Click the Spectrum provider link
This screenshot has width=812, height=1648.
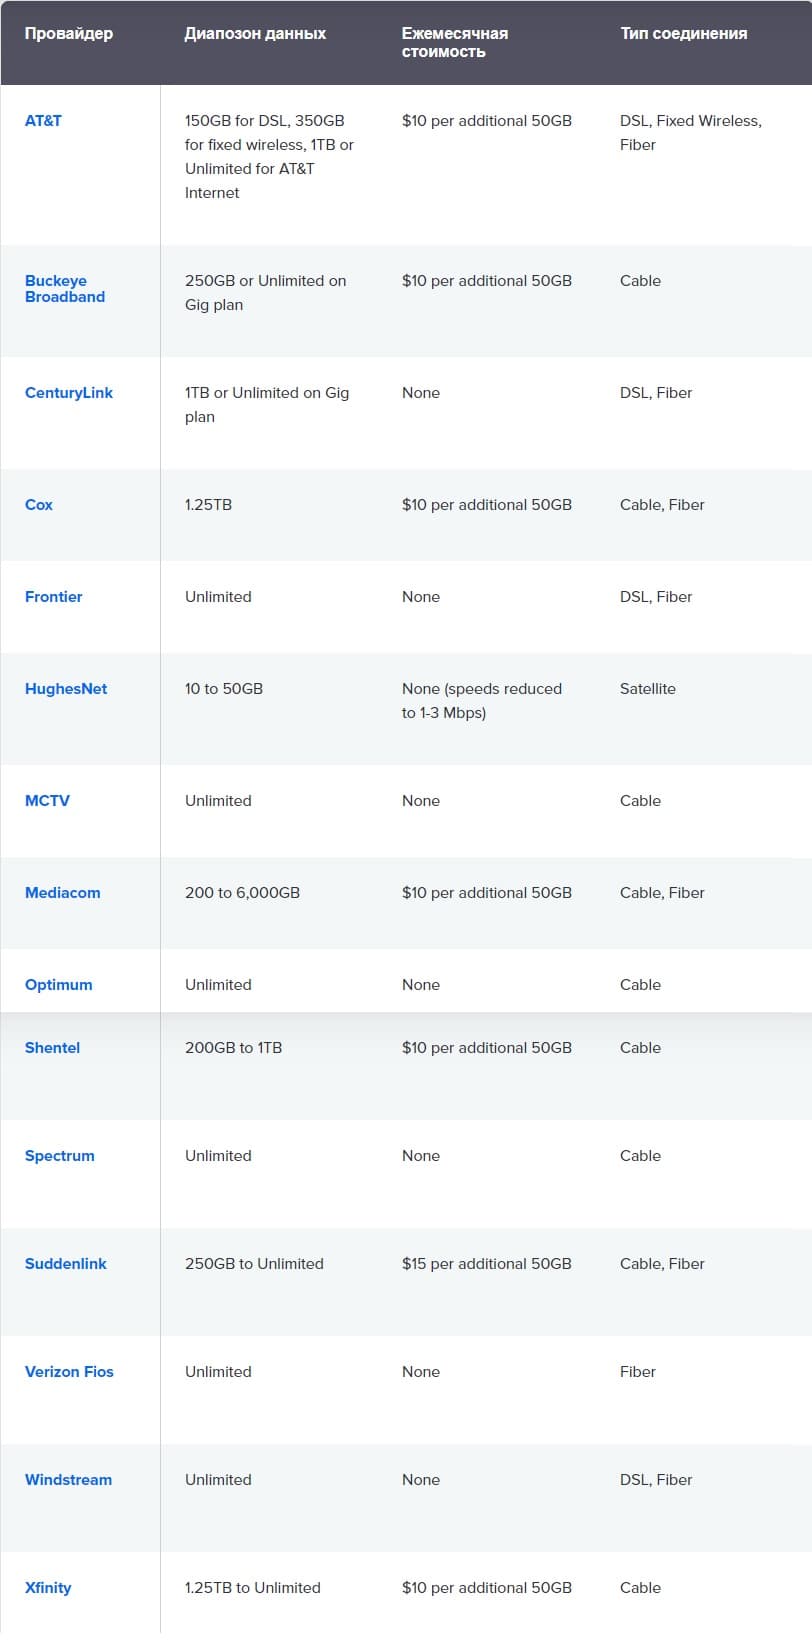pos(60,1155)
